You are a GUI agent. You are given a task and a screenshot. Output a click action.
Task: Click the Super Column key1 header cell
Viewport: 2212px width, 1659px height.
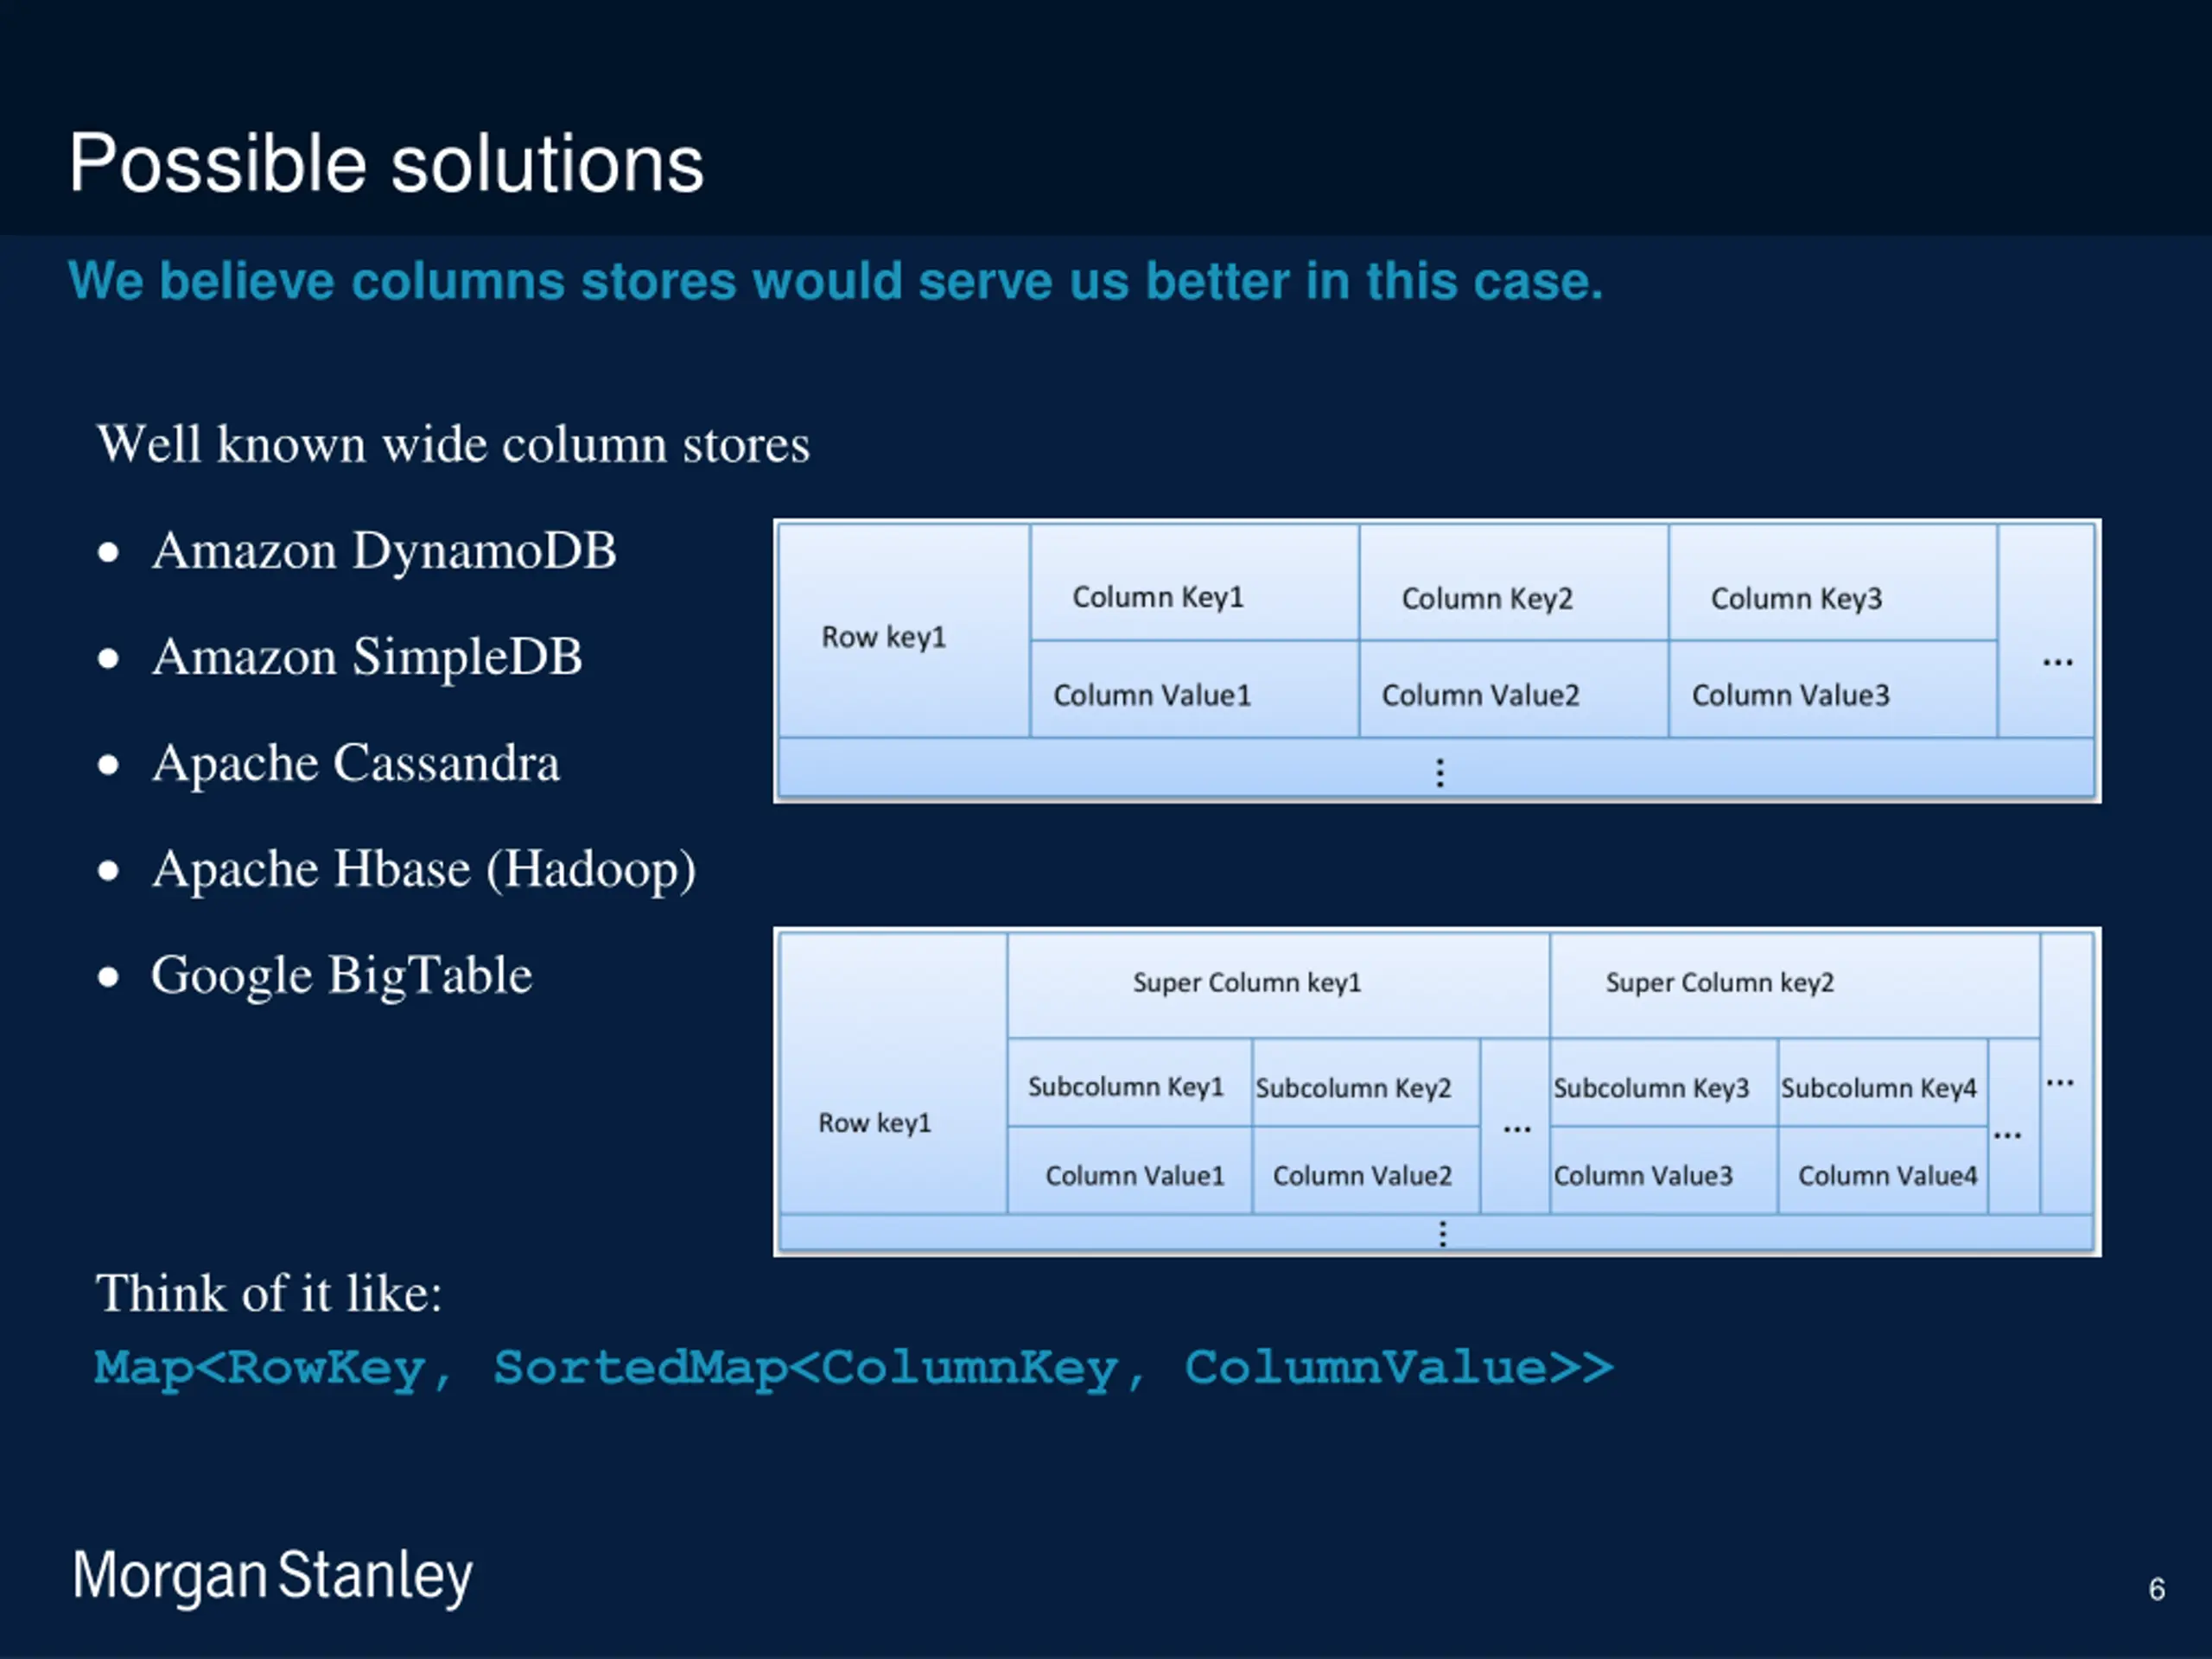click(x=1247, y=983)
